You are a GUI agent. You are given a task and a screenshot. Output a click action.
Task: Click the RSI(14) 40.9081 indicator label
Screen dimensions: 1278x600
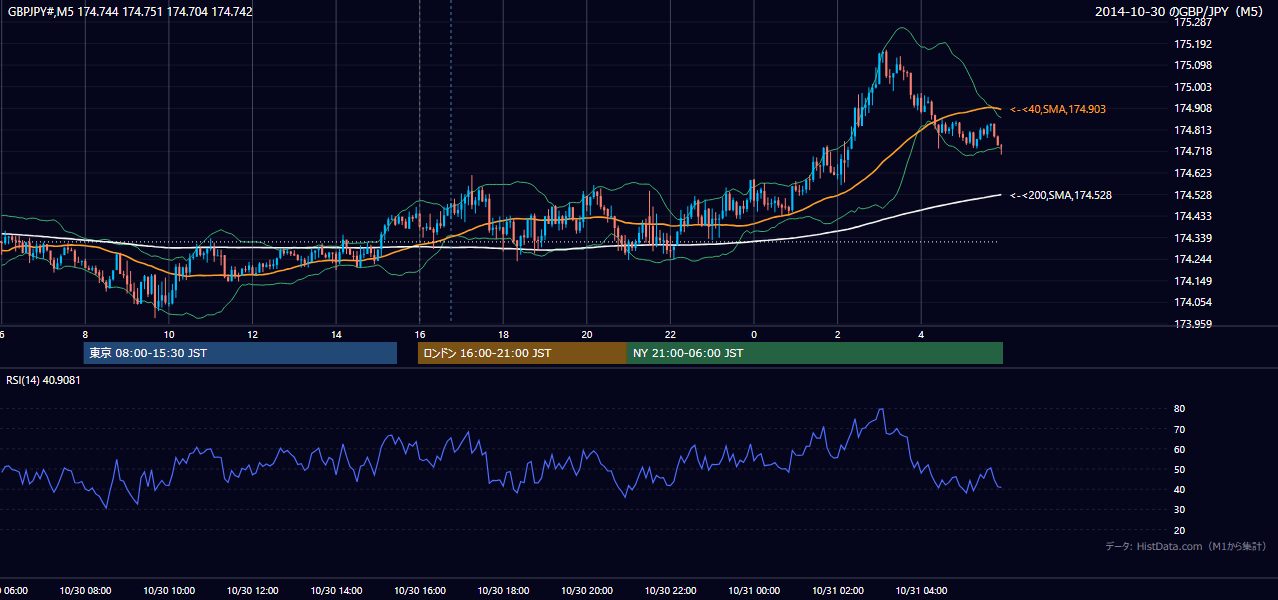43,380
